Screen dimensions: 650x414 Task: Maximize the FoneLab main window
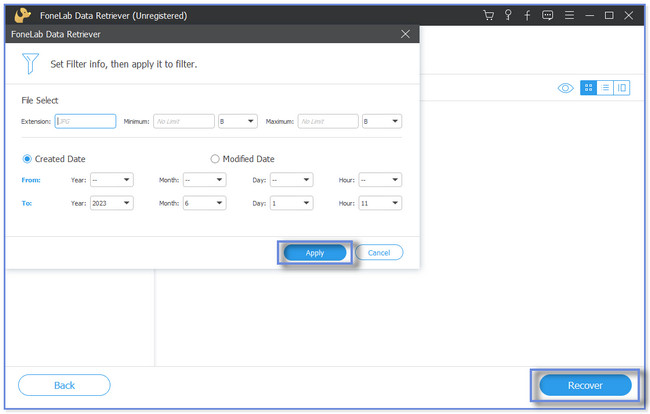coord(609,15)
